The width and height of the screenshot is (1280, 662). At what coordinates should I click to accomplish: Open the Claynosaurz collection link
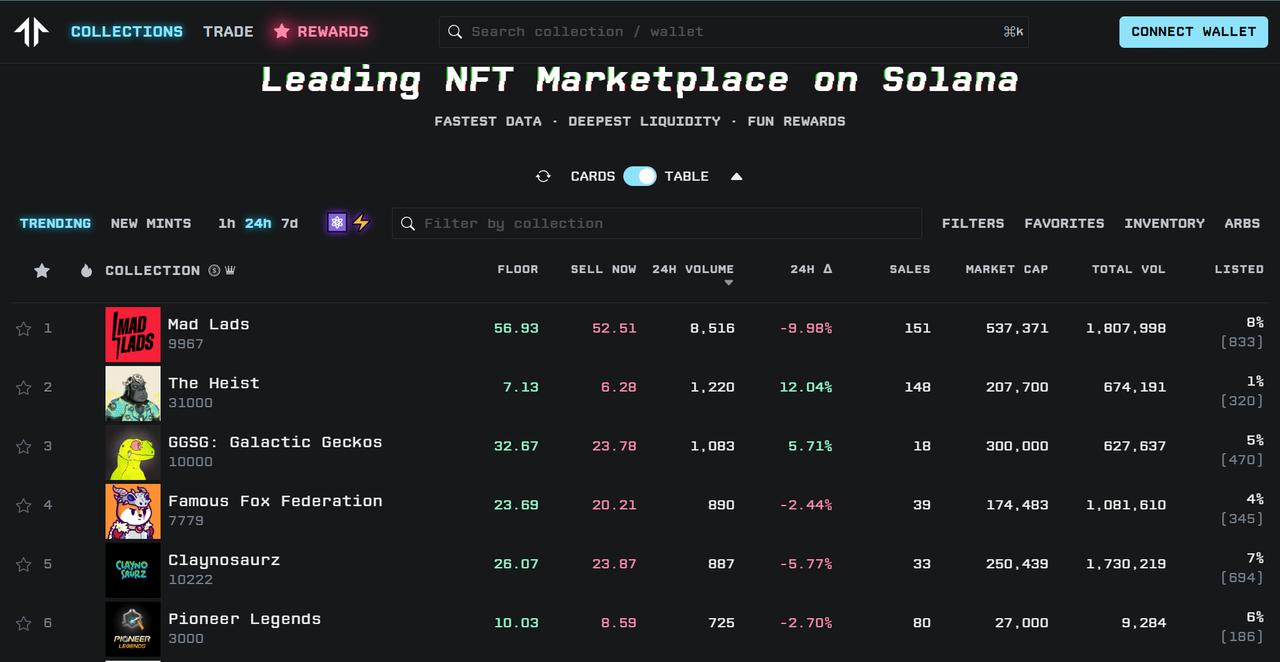coord(224,560)
